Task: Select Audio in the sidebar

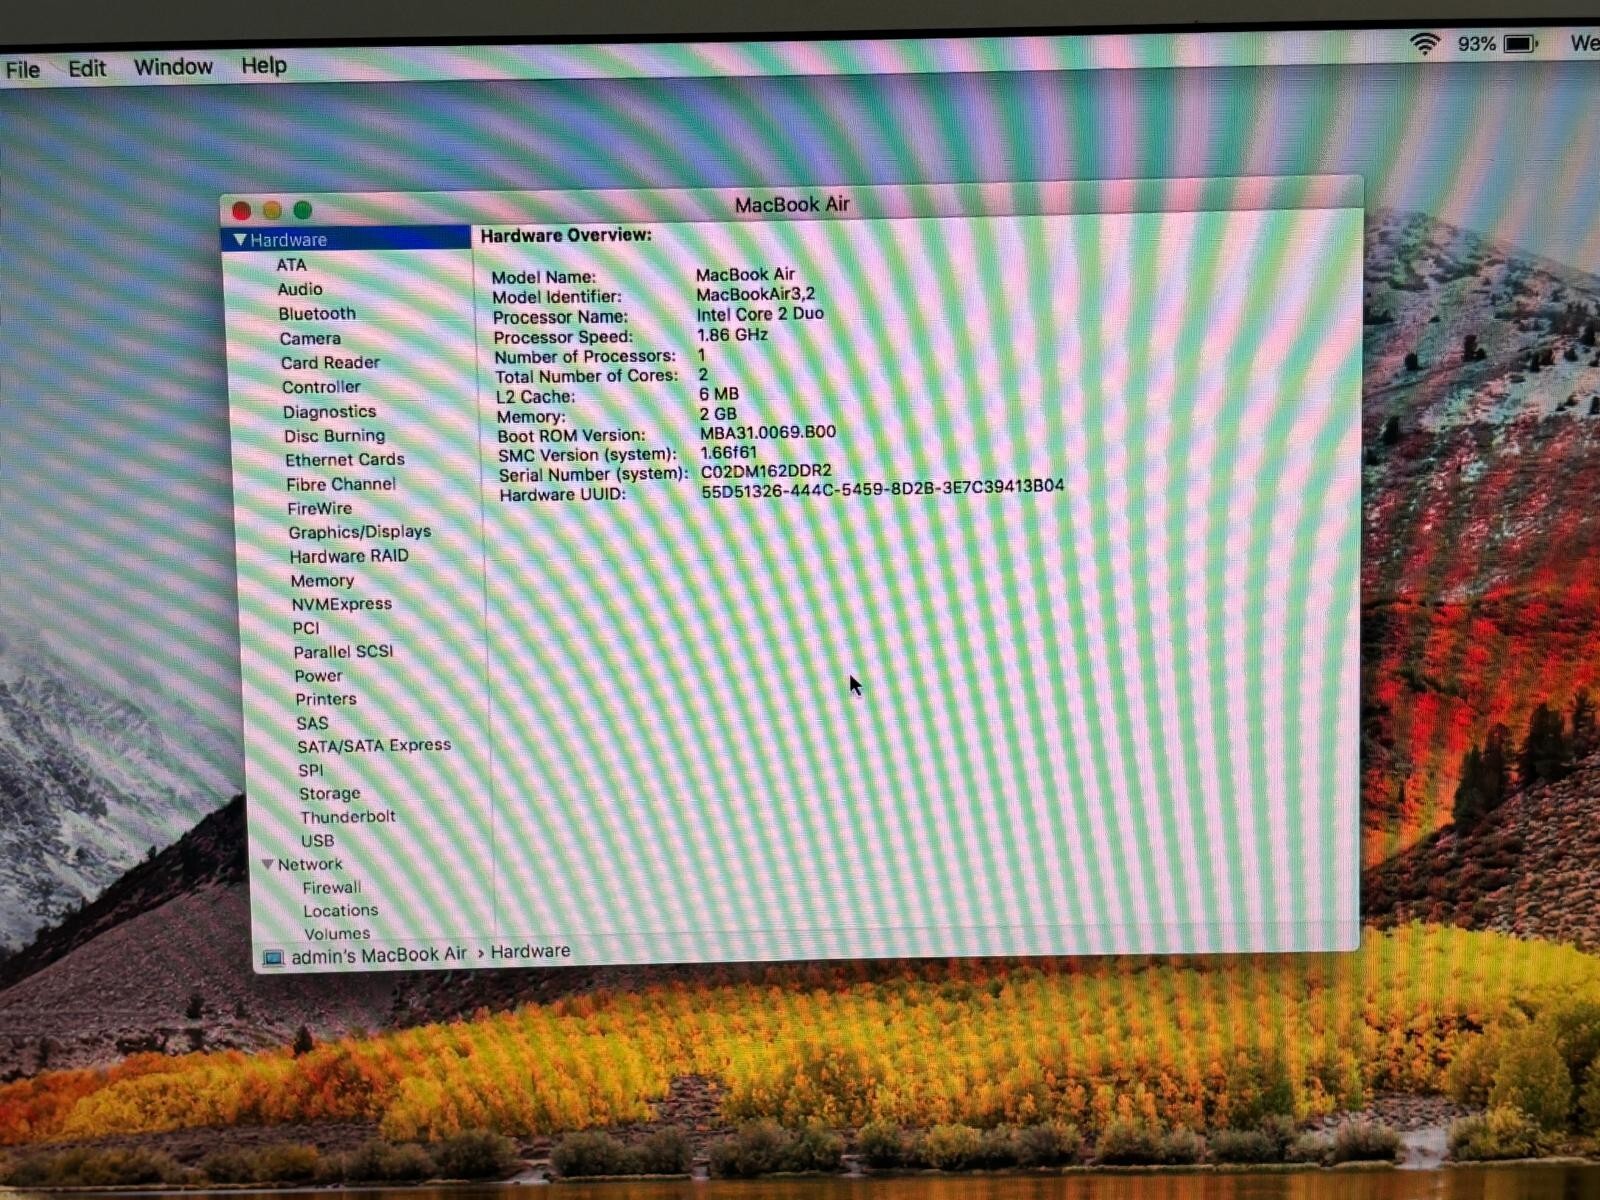Action: click(x=300, y=289)
